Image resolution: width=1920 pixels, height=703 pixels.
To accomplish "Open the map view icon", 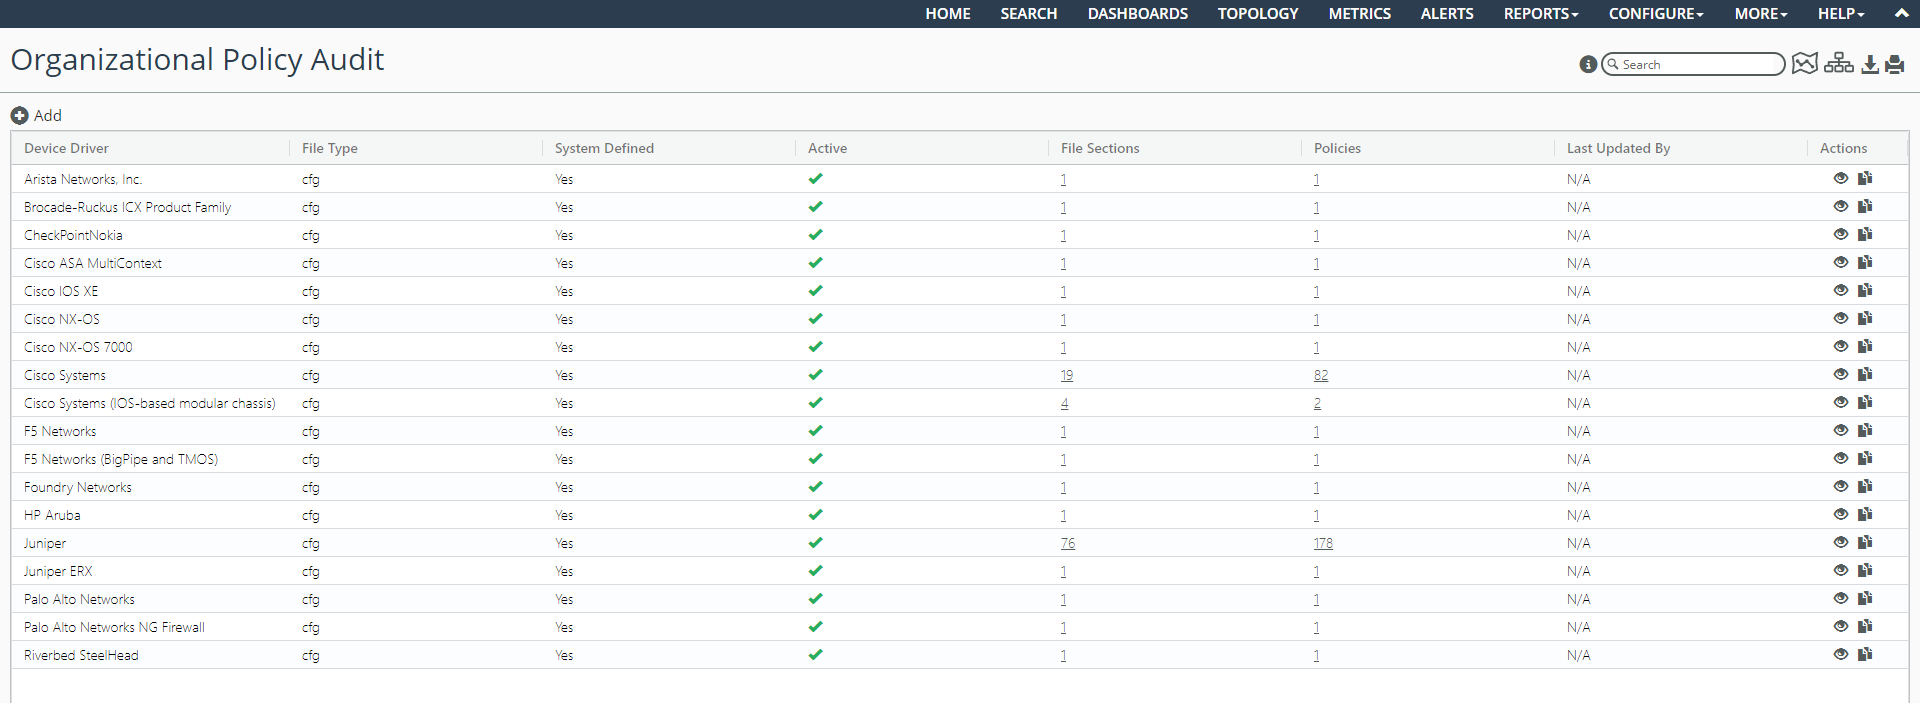I will pyautogui.click(x=1804, y=64).
